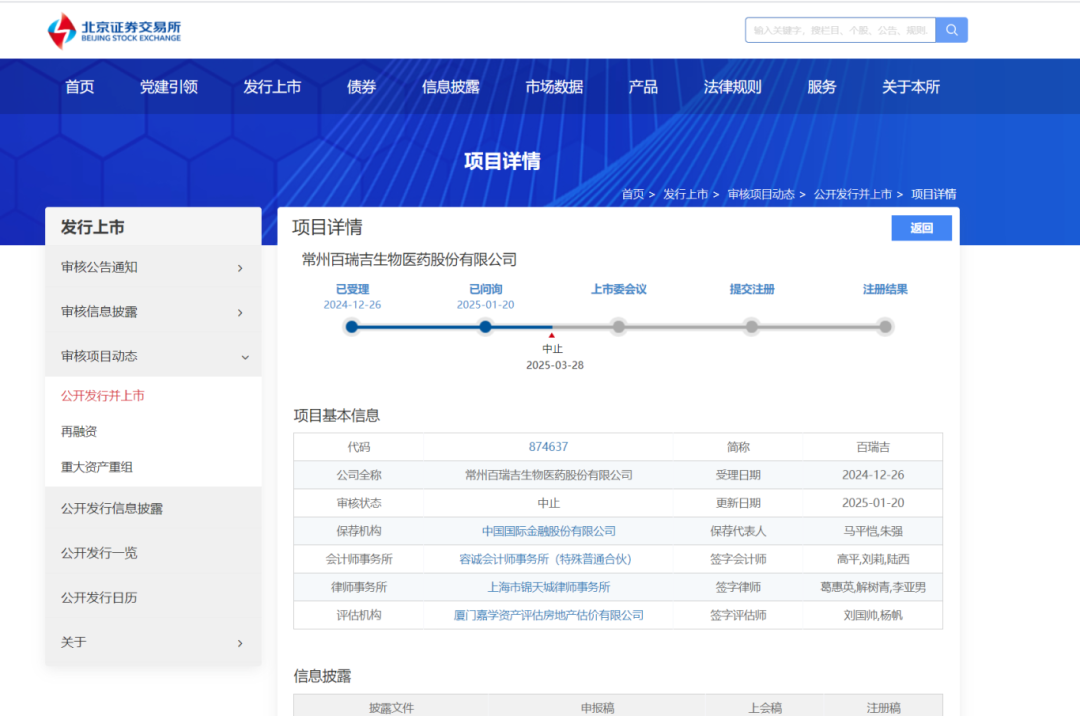This screenshot has height=716, width=1080.
Task: Click the 百瑞吉 short name cell
Action: tap(873, 447)
